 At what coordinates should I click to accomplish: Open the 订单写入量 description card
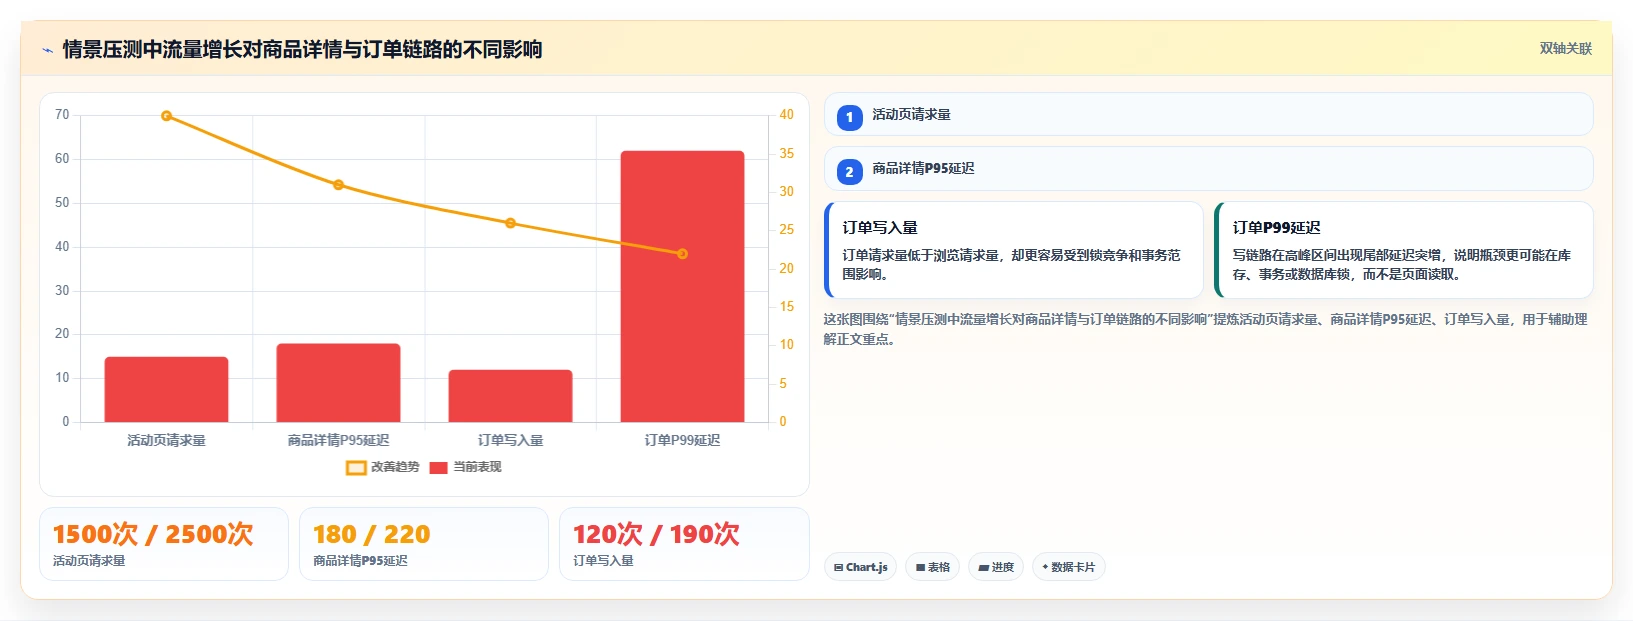pyautogui.click(x=1014, y=250)
